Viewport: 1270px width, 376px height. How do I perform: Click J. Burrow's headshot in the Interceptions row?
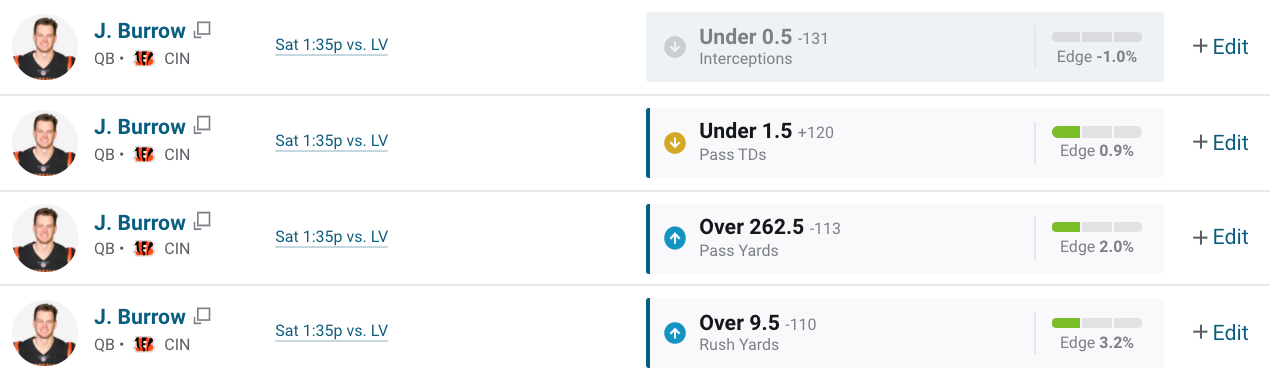tap(45, 48)
